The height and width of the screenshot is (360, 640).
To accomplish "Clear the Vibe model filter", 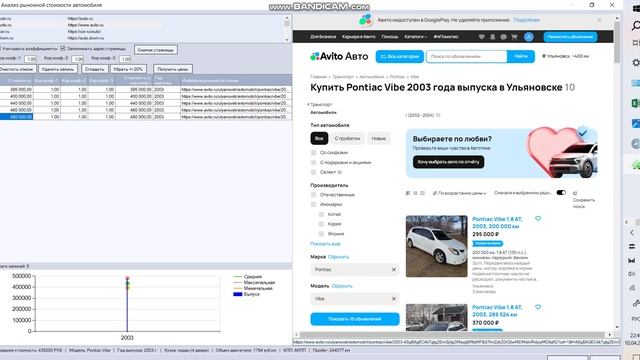I will [393, 299].
